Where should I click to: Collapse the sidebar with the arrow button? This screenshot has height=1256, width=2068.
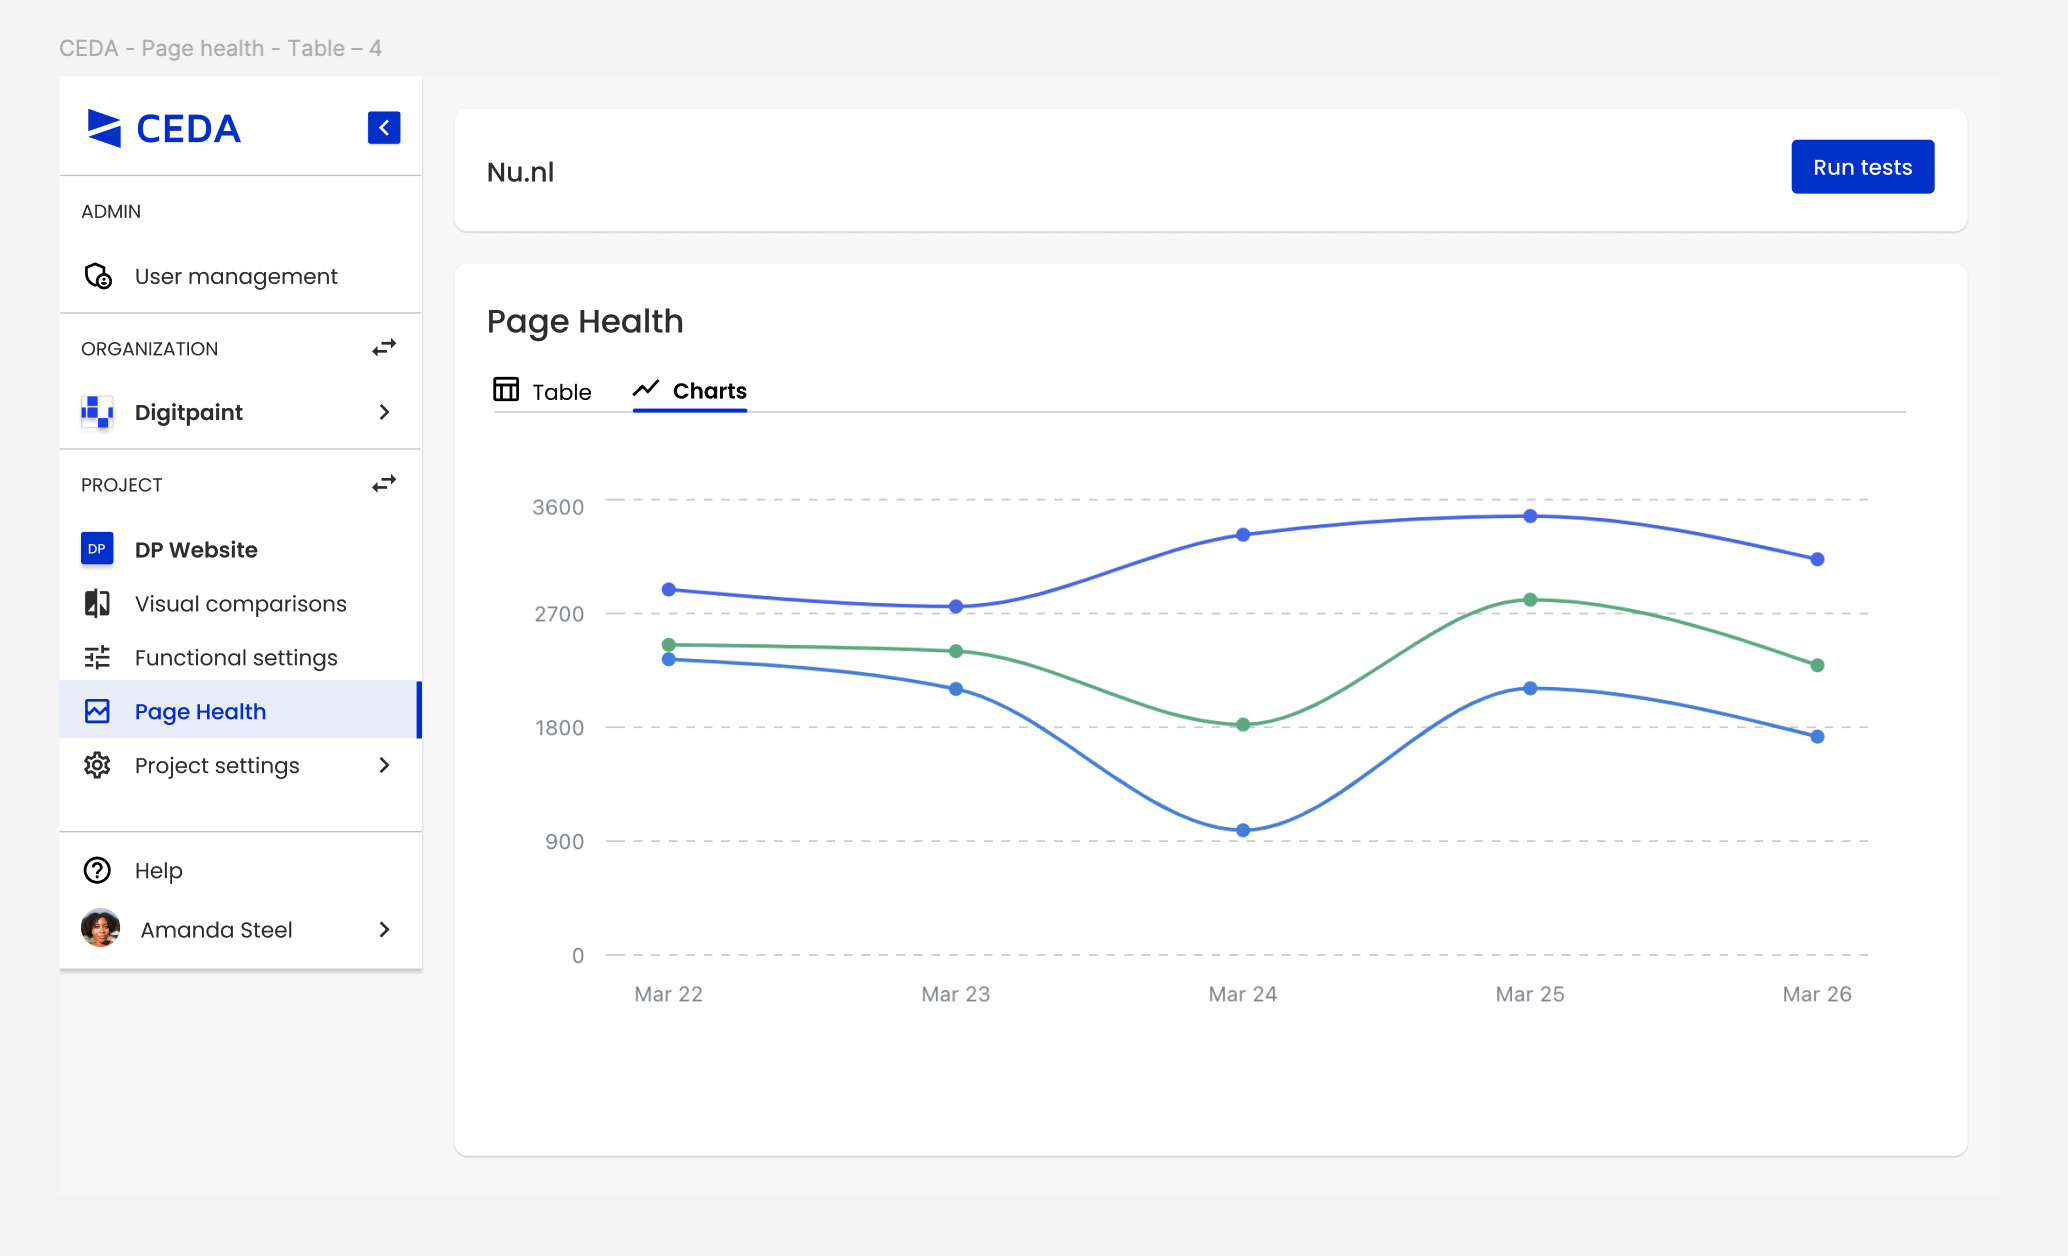click(x=384, y=128)
